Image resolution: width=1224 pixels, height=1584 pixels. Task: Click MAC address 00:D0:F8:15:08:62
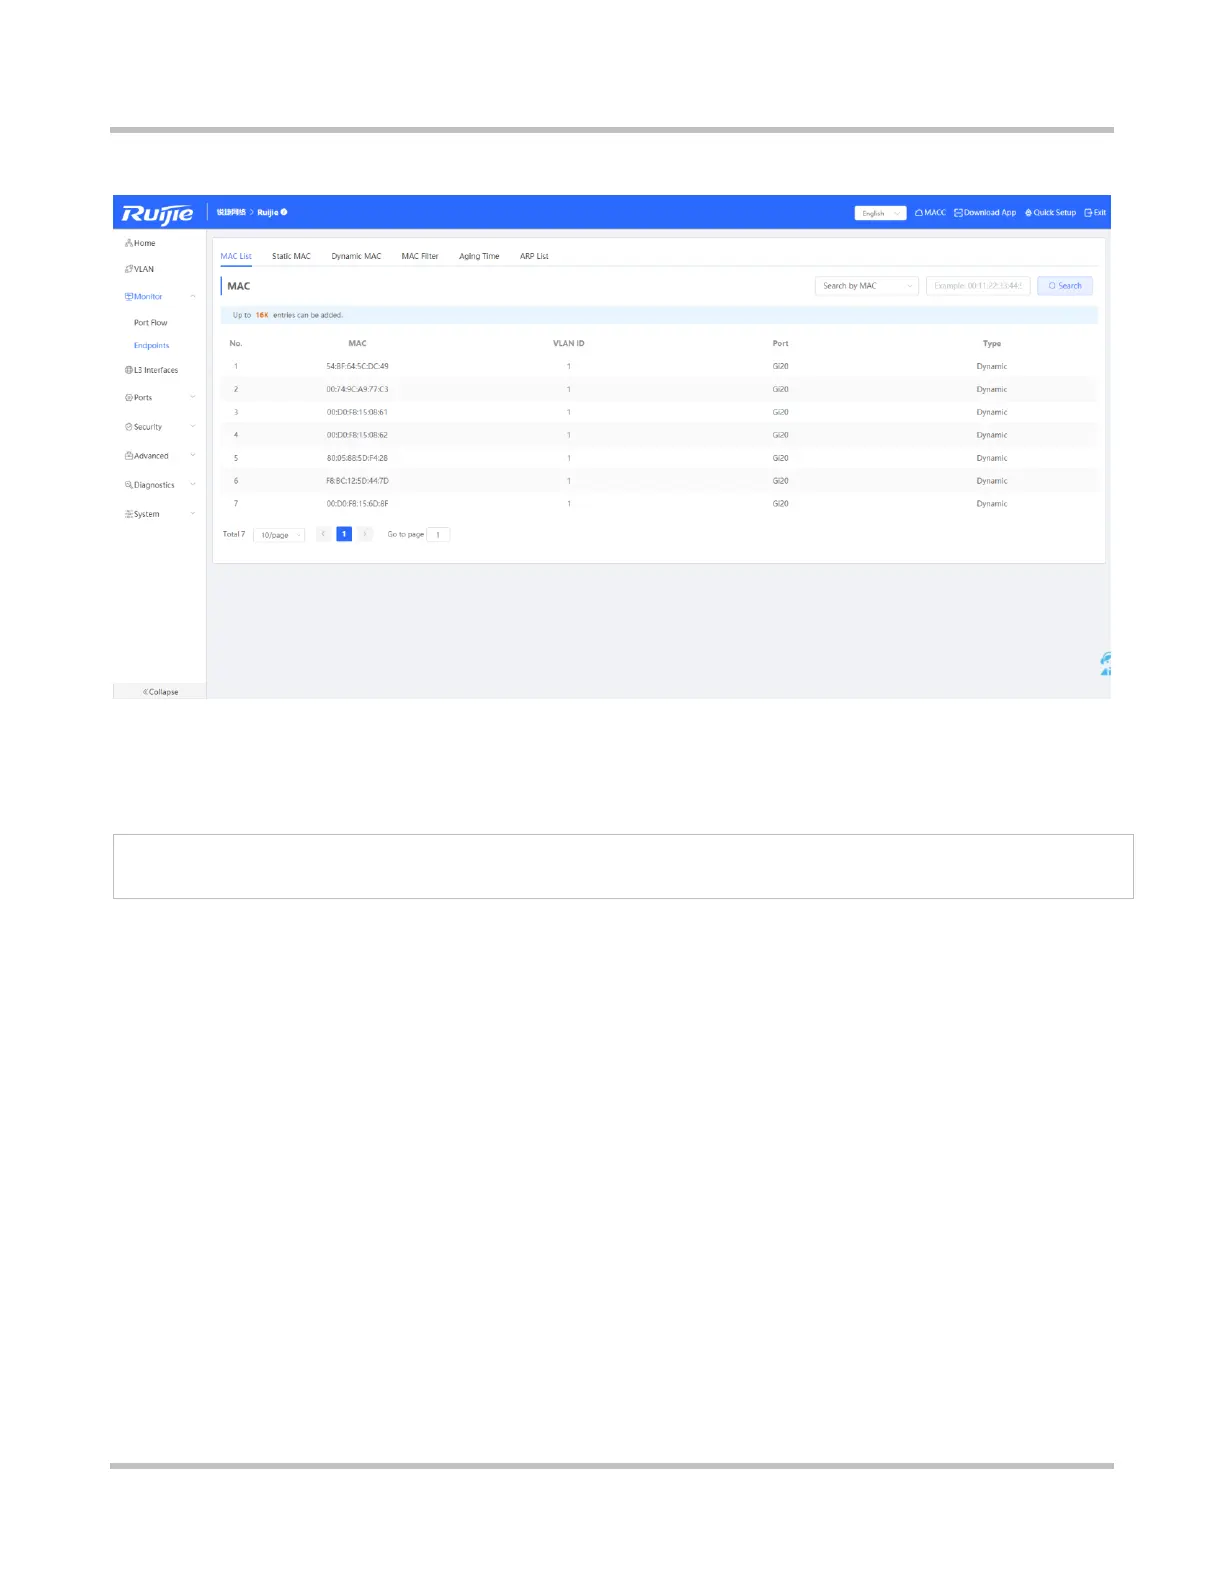point(357,436)
